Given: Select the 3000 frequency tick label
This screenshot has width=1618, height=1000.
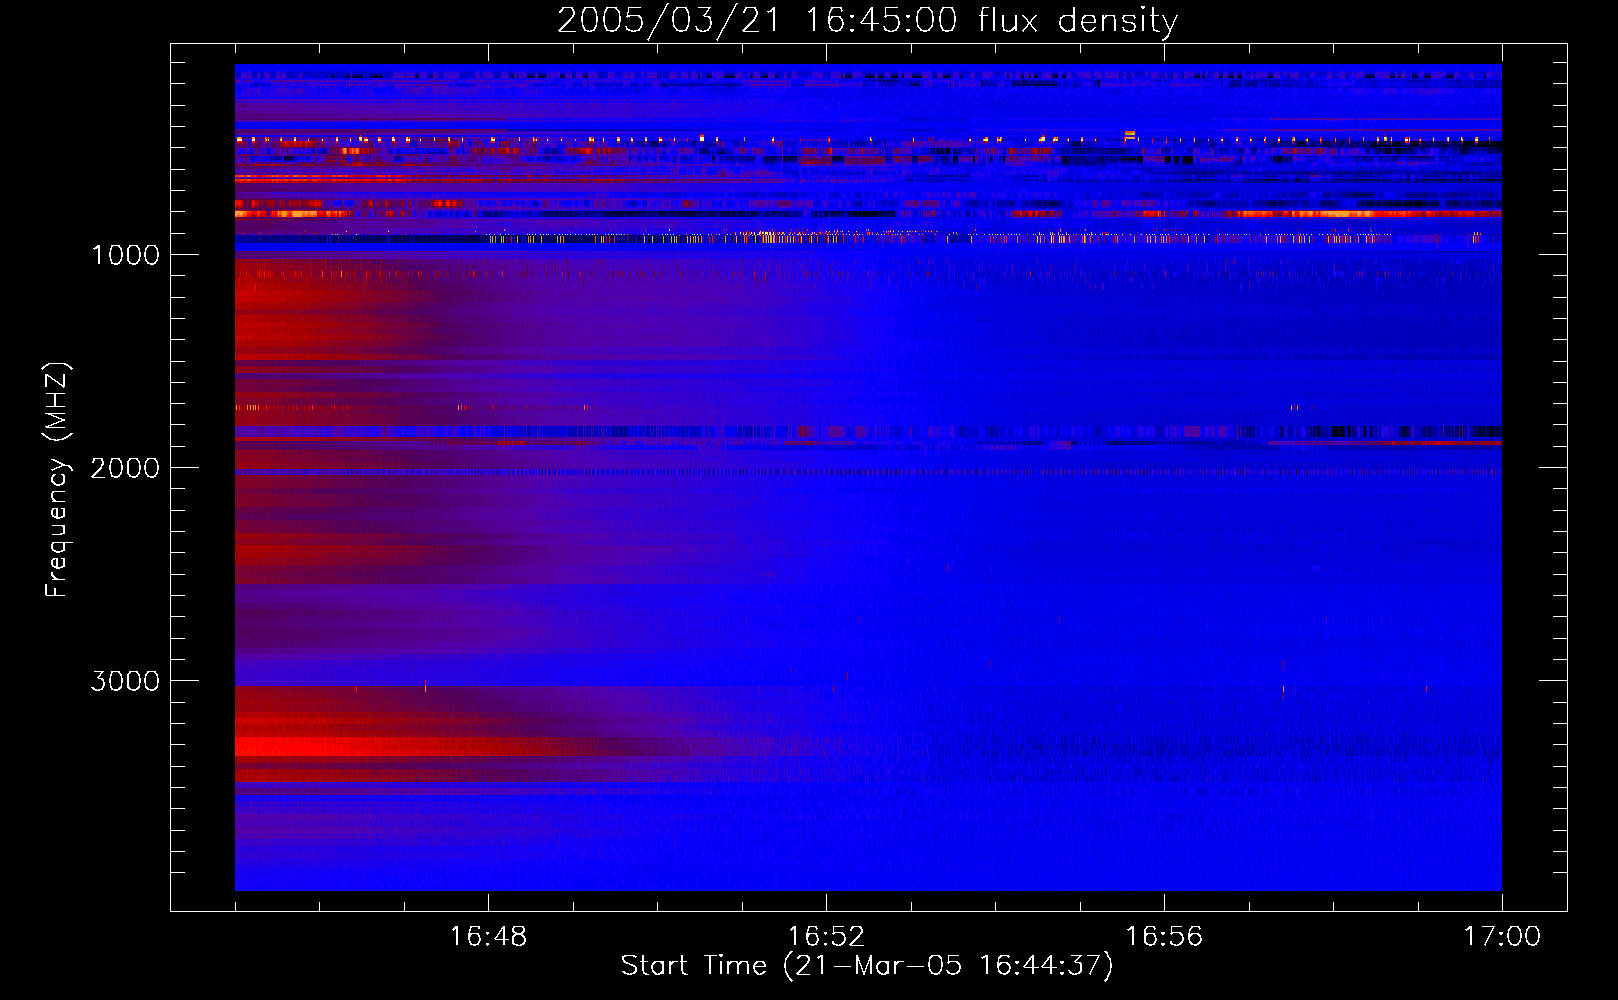Looking at the screenshot, I should click(x=125, y=681).
